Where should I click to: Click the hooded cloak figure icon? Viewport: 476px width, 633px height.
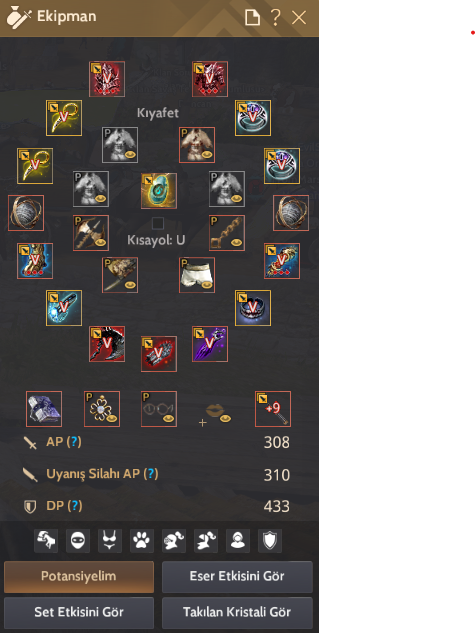[x=238, y=540]
